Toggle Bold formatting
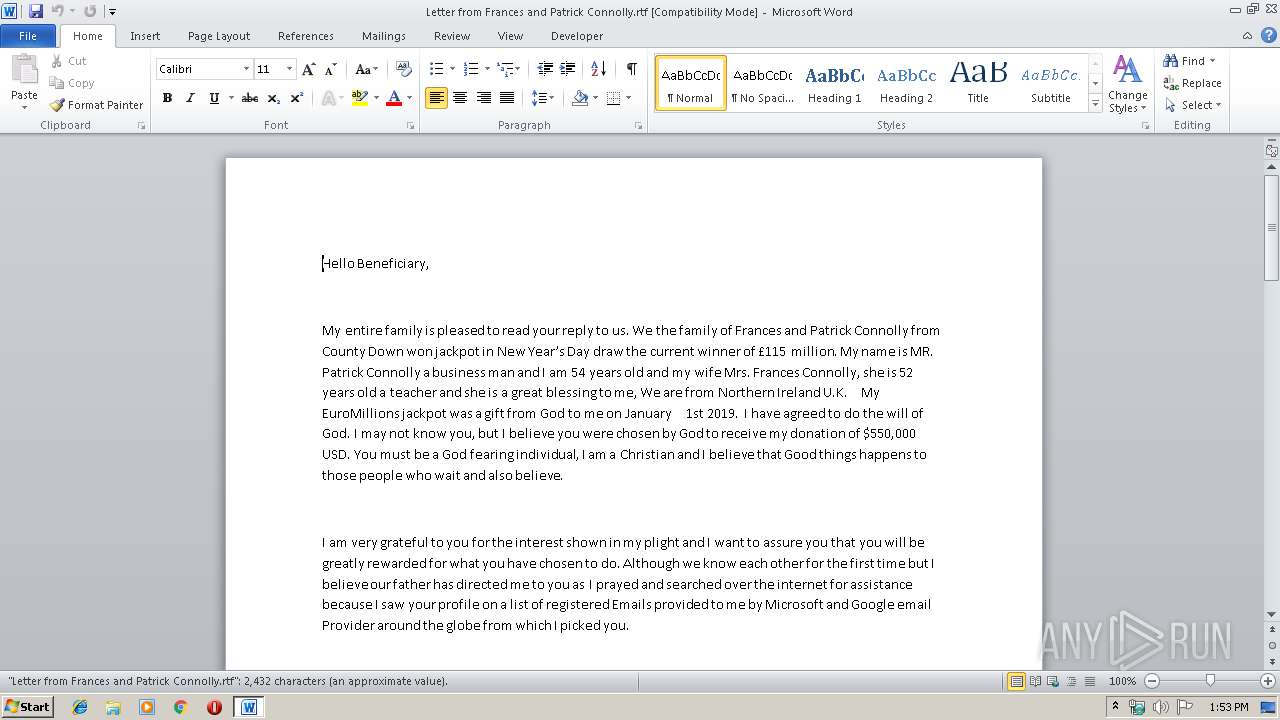The image size is (1280, 720). (x=167, y=98)
